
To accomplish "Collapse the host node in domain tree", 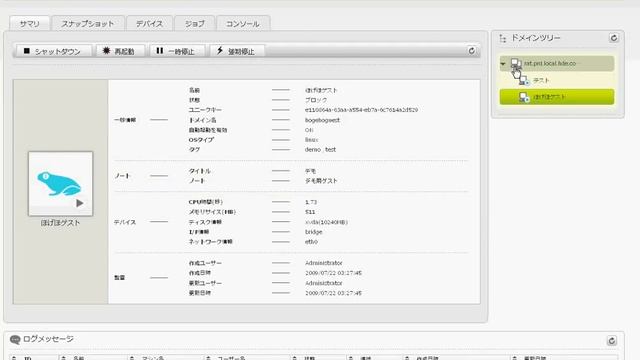I will (x=503, y=64).
